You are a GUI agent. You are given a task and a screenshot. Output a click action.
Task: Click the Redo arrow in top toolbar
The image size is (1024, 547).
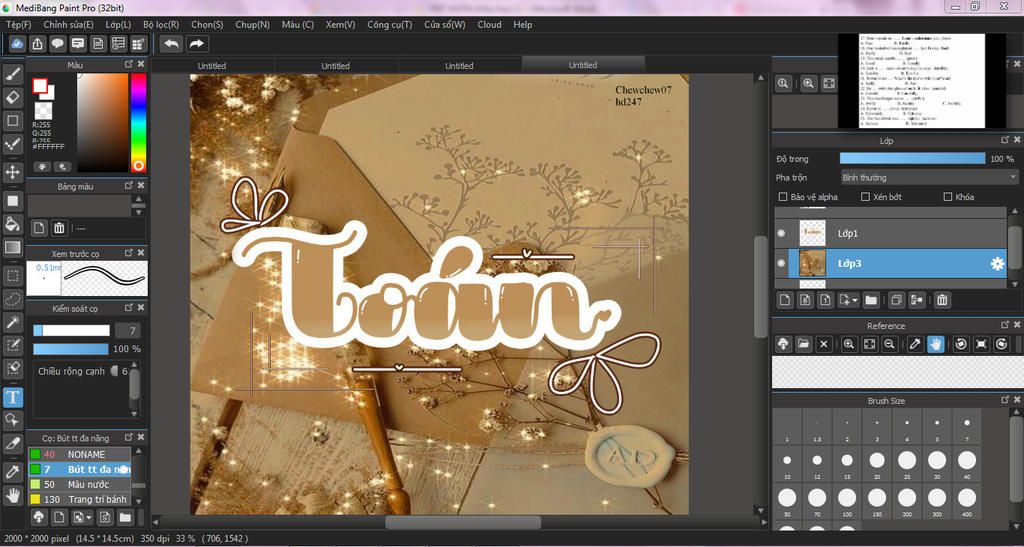[x=197, y=44]
